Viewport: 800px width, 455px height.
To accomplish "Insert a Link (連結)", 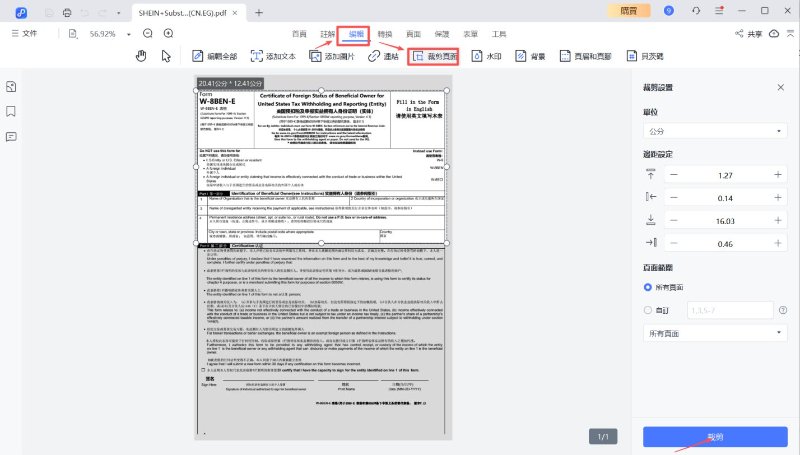I will 383,56.
